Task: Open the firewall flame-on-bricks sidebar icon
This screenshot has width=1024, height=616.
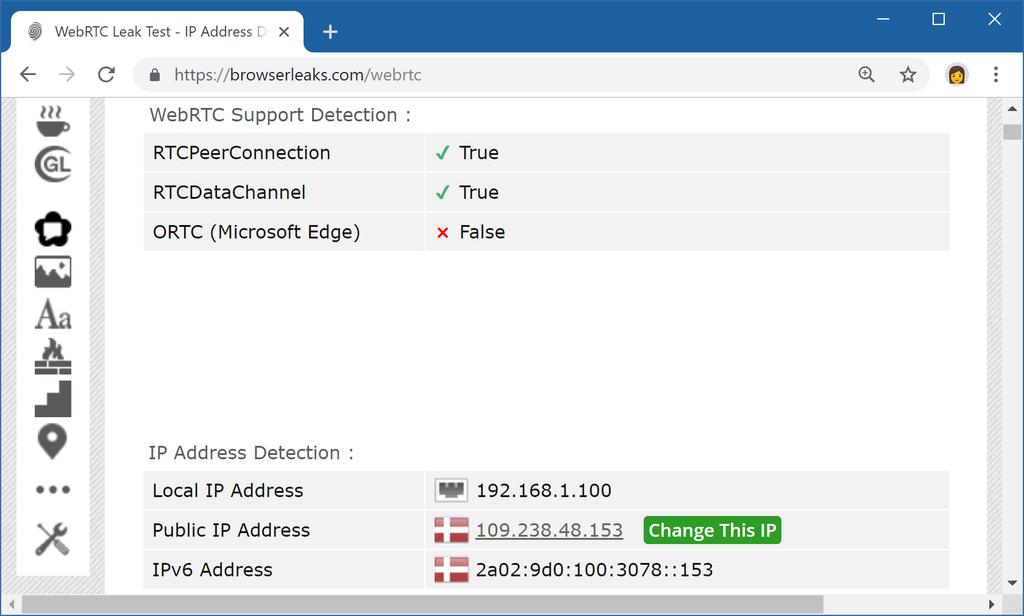Action: (x=53, y=356)
